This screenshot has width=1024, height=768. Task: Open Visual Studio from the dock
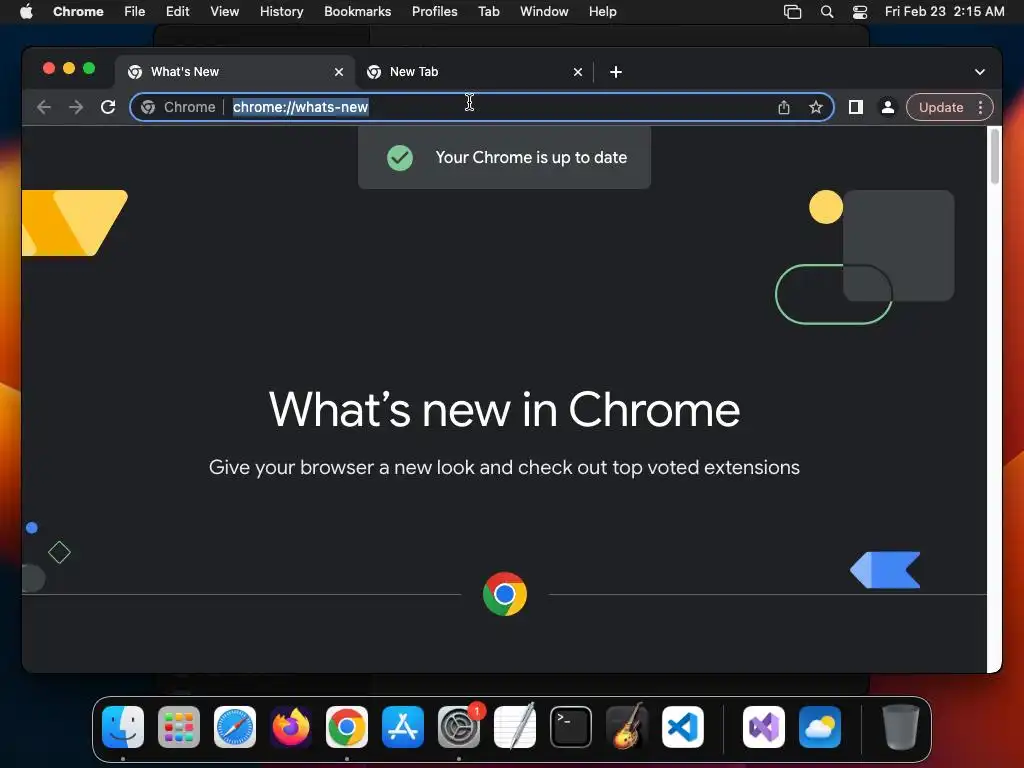pyautogui.click(x=764, y=727)
